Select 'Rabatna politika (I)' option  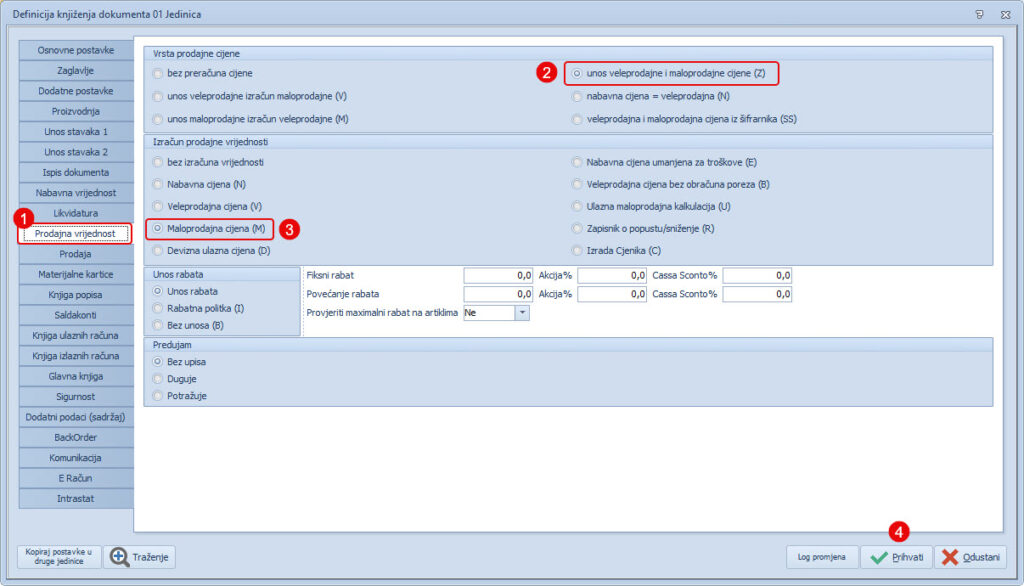coord(157,308)
